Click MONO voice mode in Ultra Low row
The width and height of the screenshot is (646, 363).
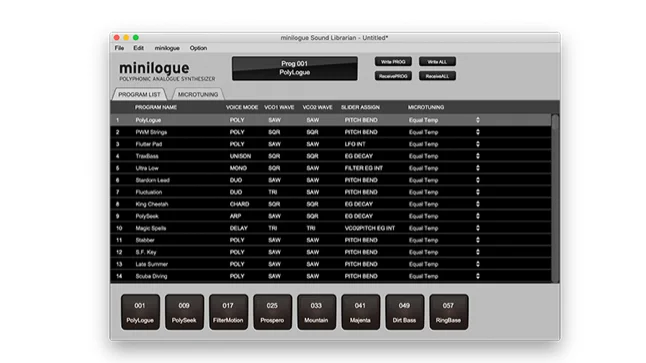pos(238,168)
